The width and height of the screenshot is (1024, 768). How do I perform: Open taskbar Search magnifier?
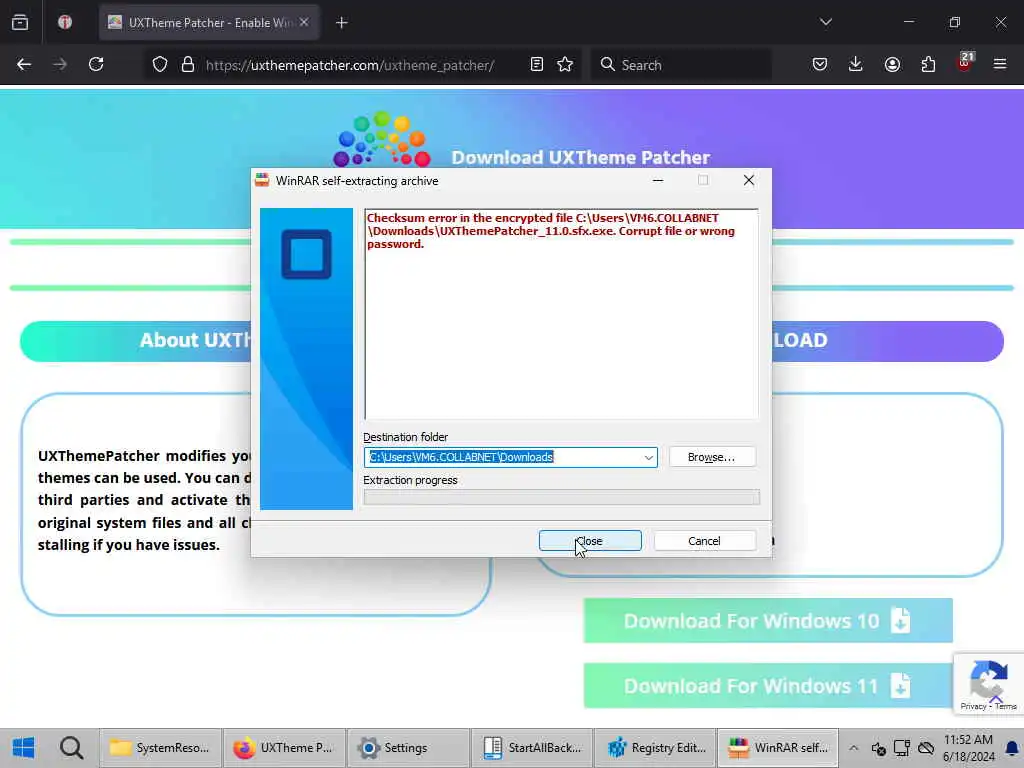coord(71,748)
